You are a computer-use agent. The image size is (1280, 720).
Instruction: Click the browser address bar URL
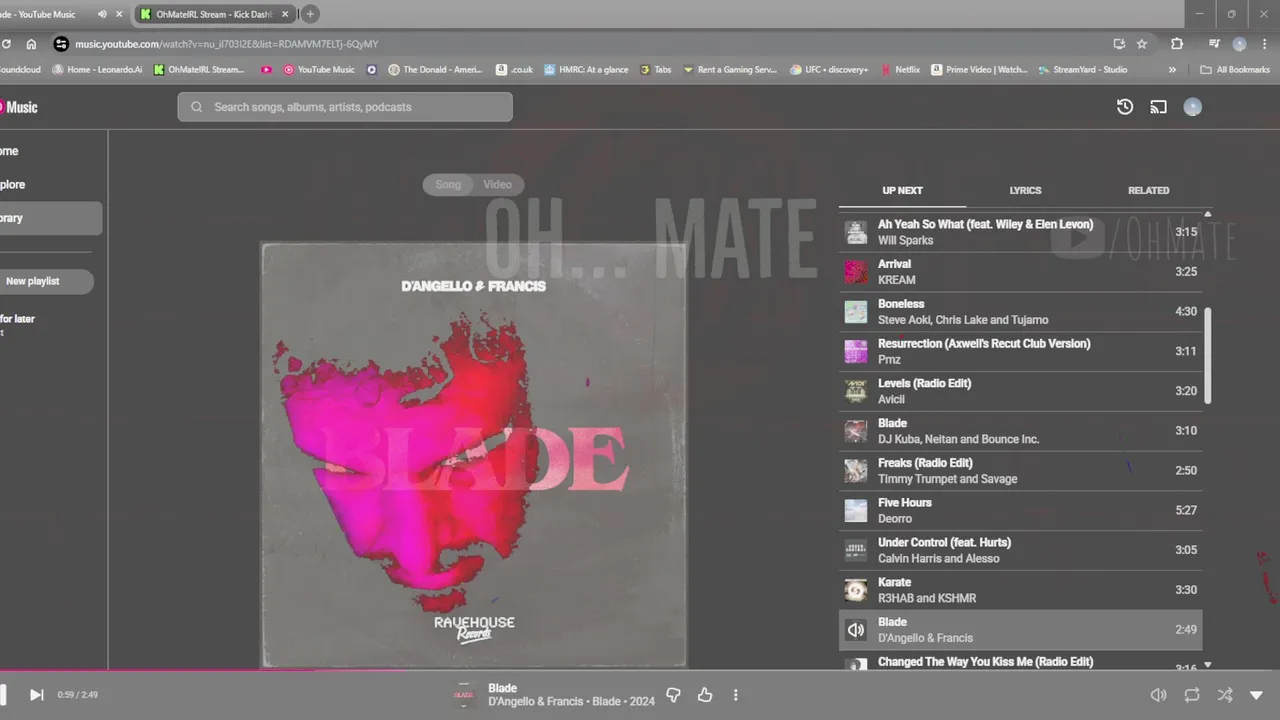tap(227, 44)
